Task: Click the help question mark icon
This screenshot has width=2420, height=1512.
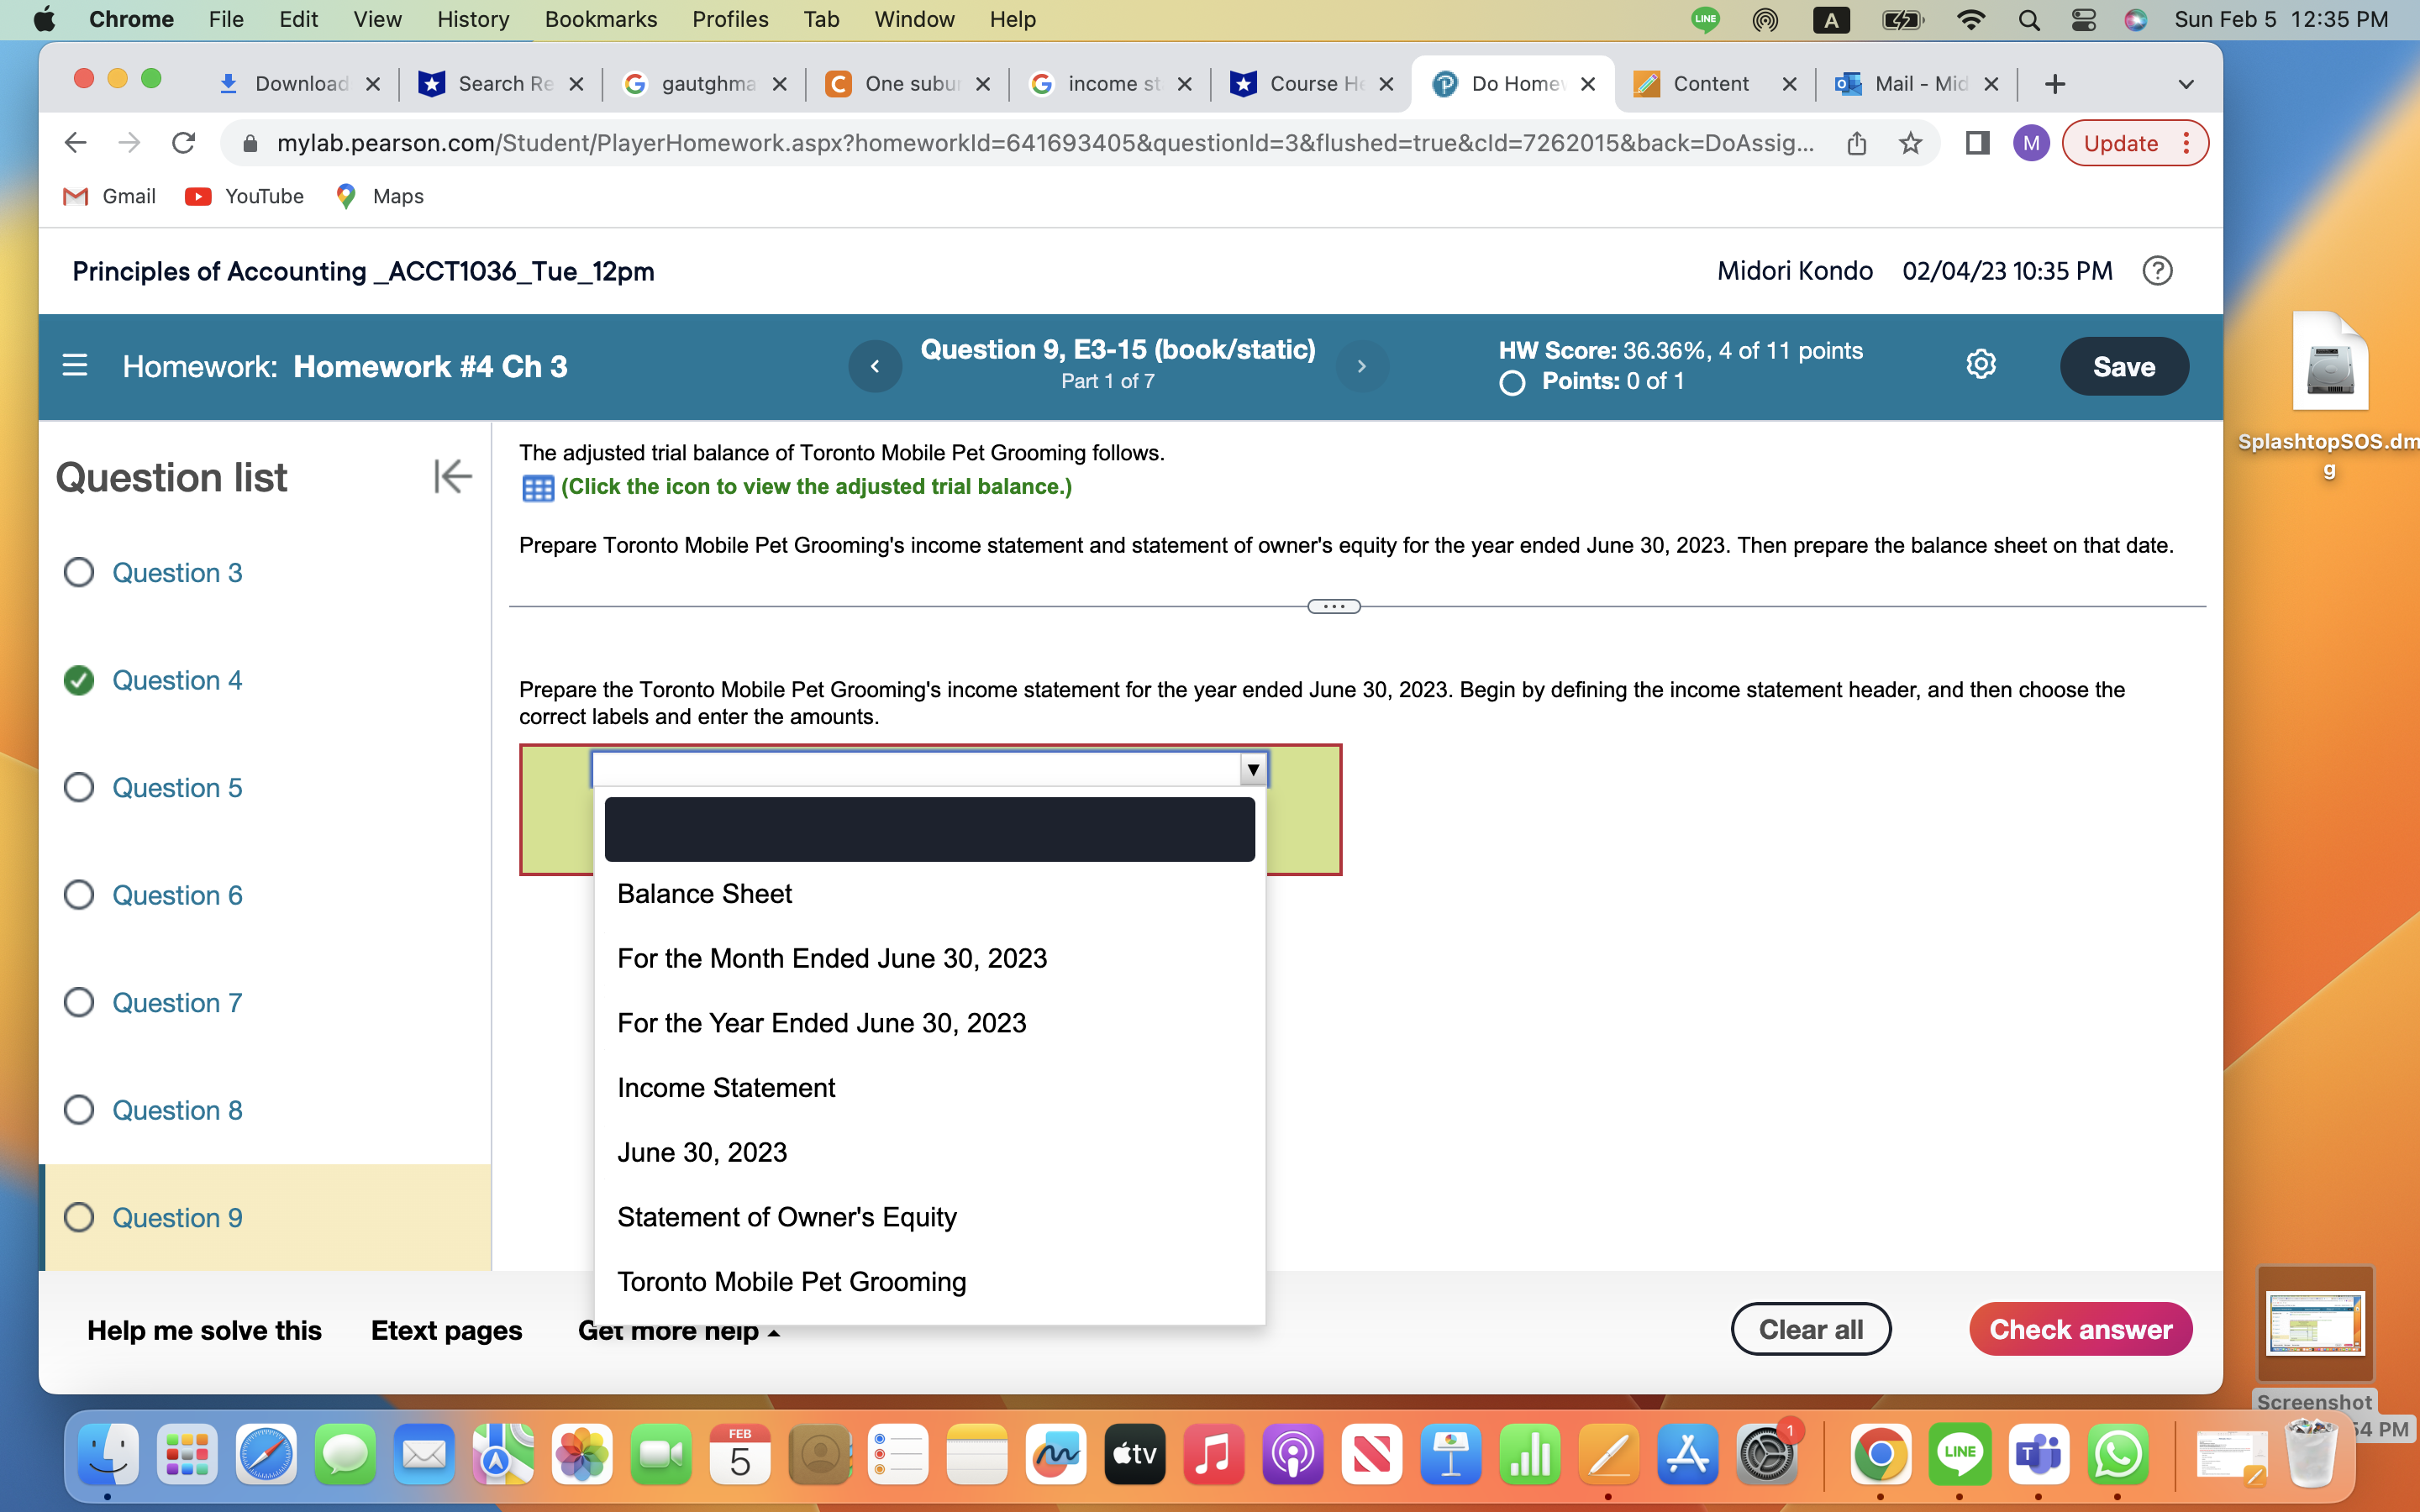Action: 2157,270
